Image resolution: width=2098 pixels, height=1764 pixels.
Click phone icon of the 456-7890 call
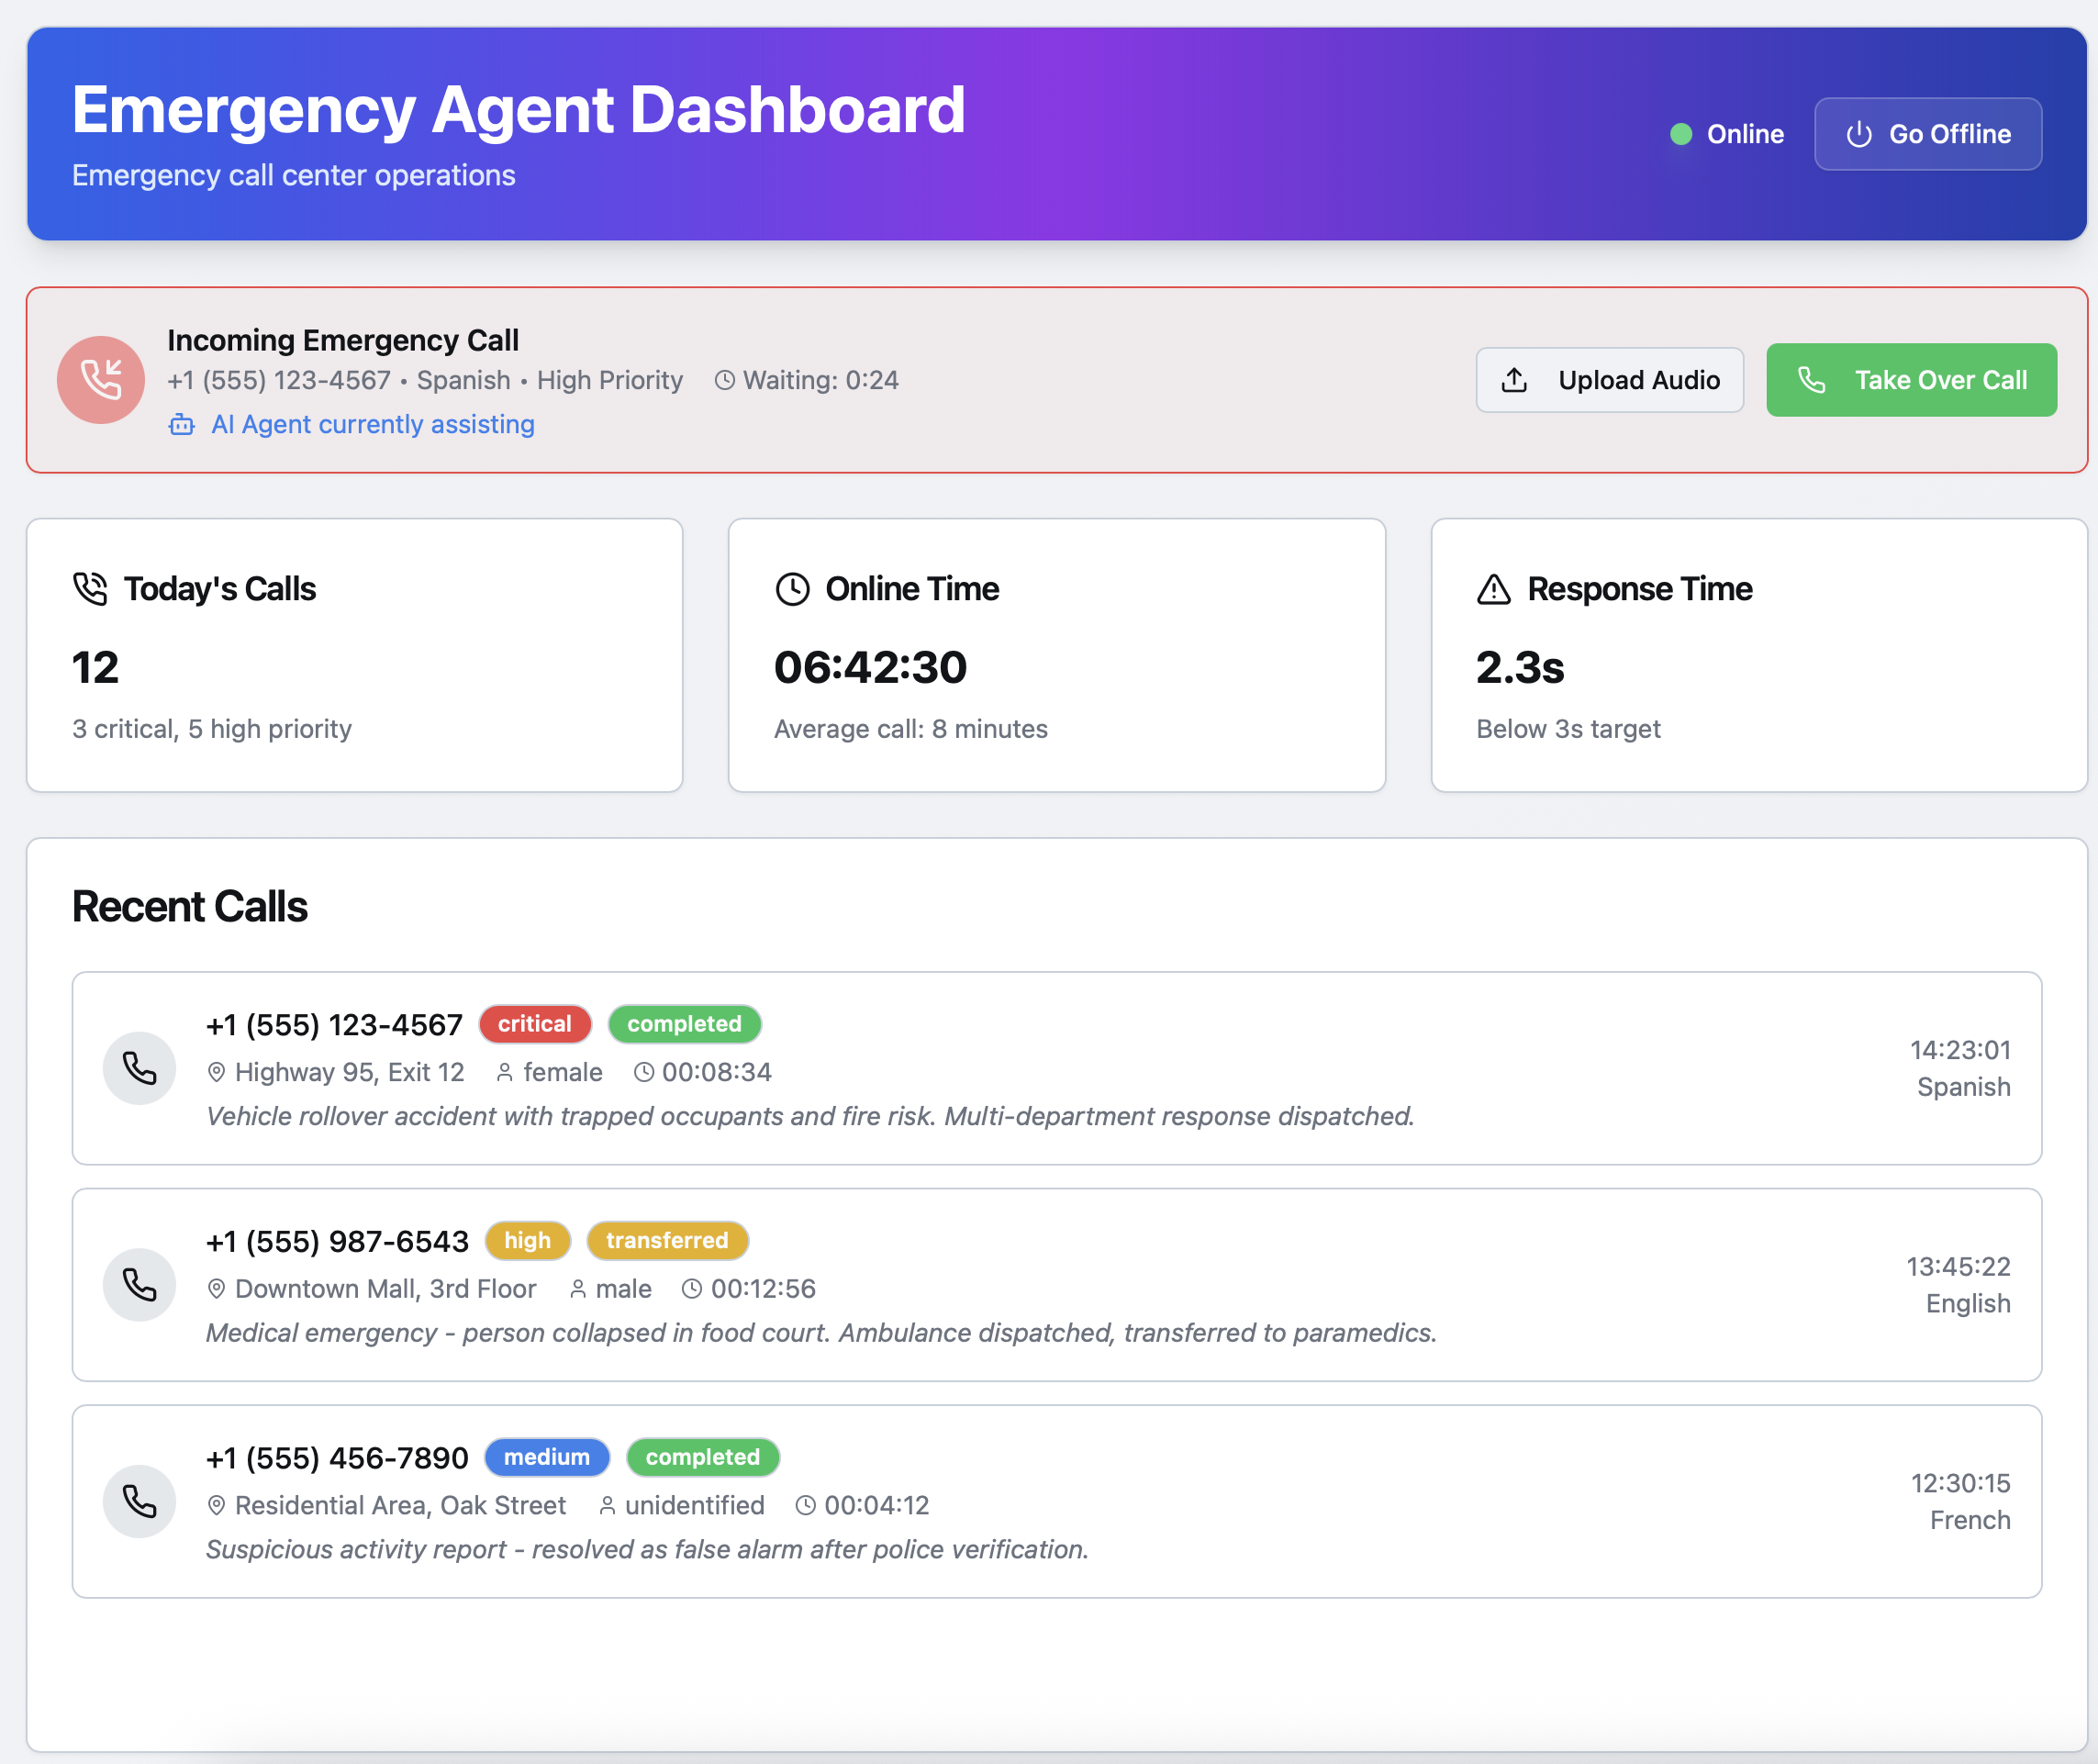point(139,1502)
